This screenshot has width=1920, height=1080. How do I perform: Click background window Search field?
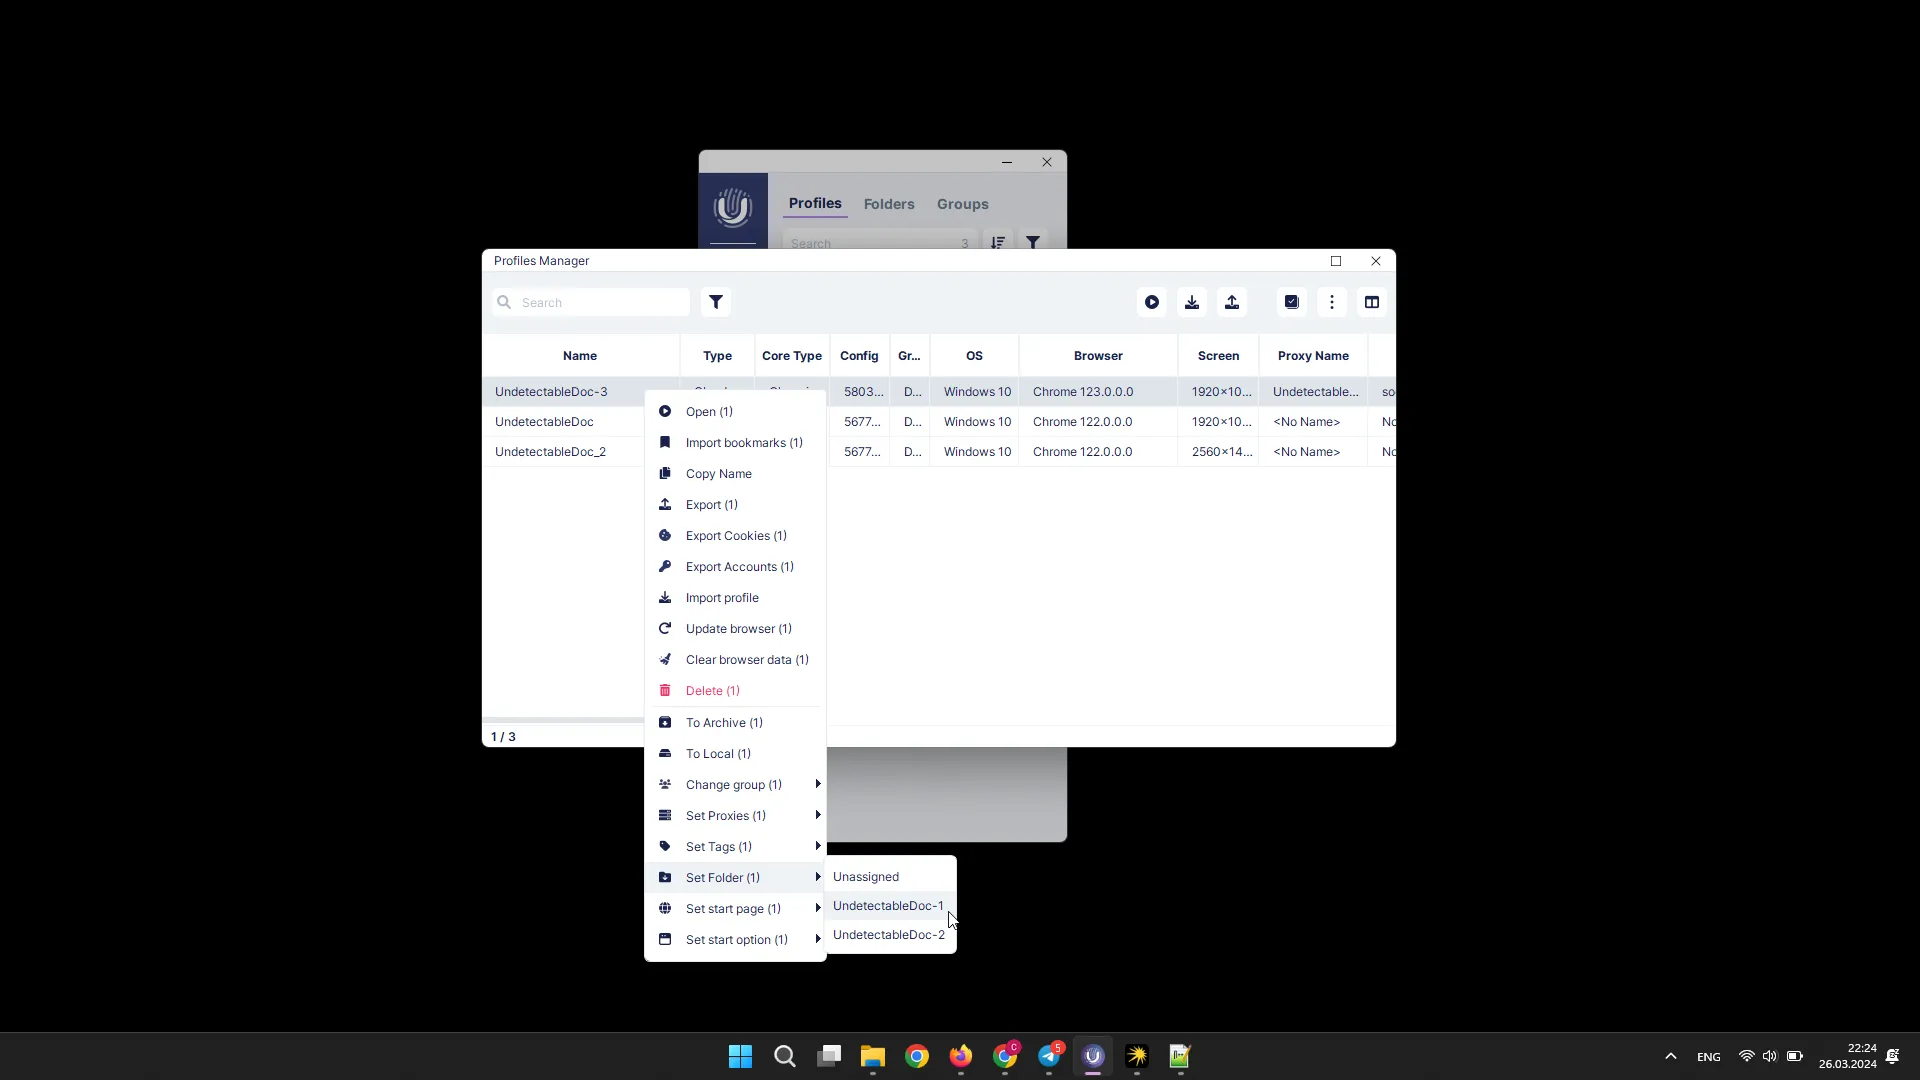coord(879,242)
